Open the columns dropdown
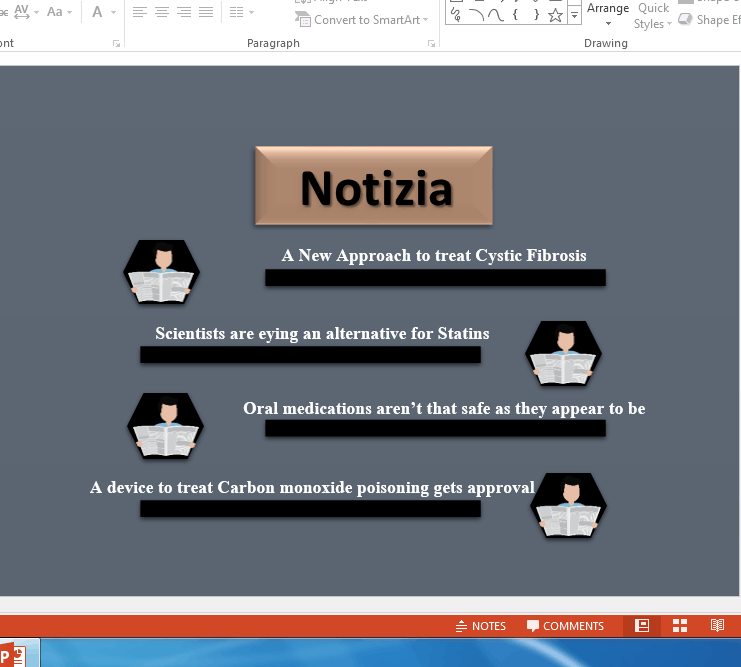 [241, 11]
